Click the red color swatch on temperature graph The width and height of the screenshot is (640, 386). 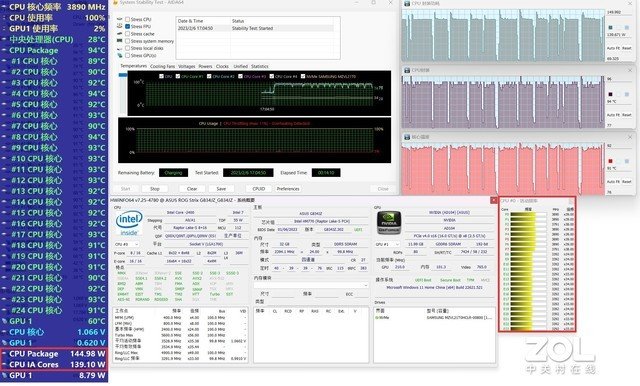pos(611,161)
